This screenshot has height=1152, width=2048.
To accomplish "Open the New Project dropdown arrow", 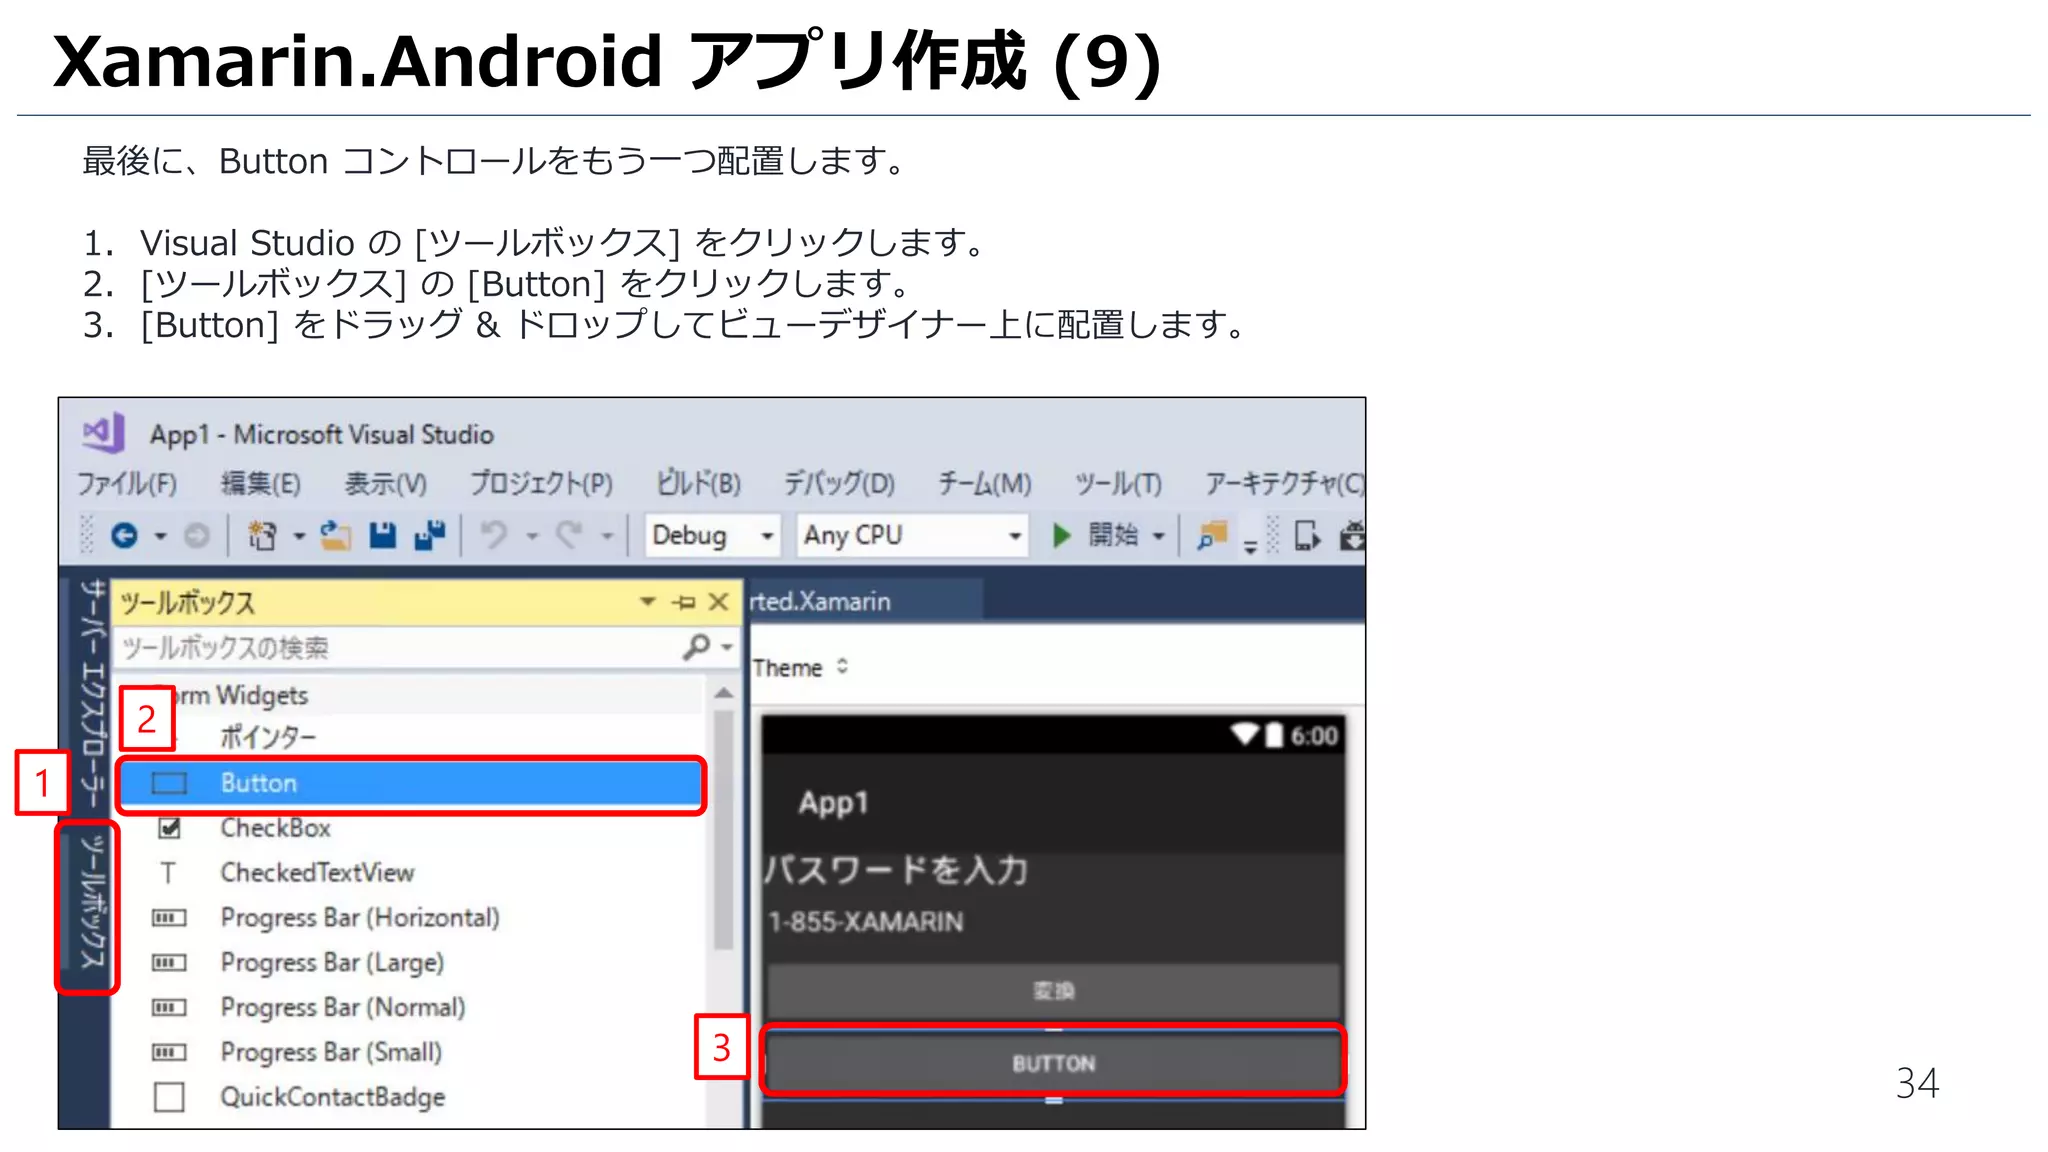I will pos(298,537).
